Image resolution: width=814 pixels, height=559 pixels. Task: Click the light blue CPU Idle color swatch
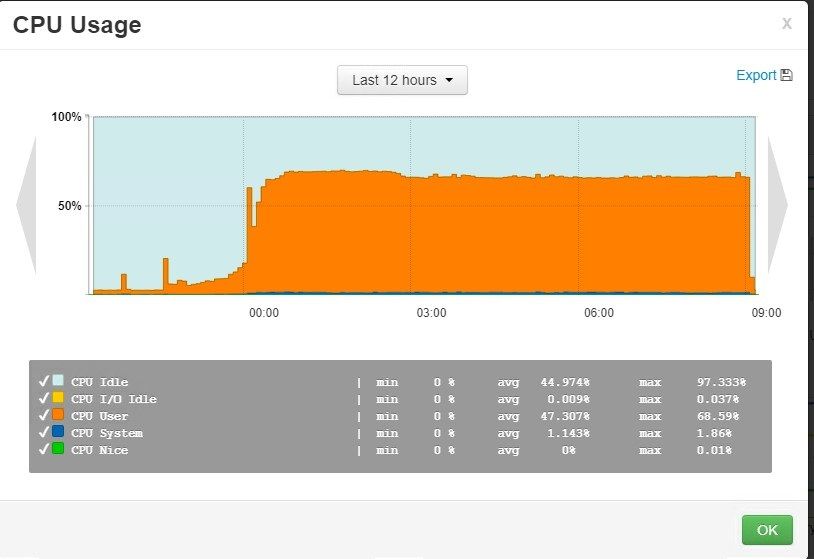(58, 380)
